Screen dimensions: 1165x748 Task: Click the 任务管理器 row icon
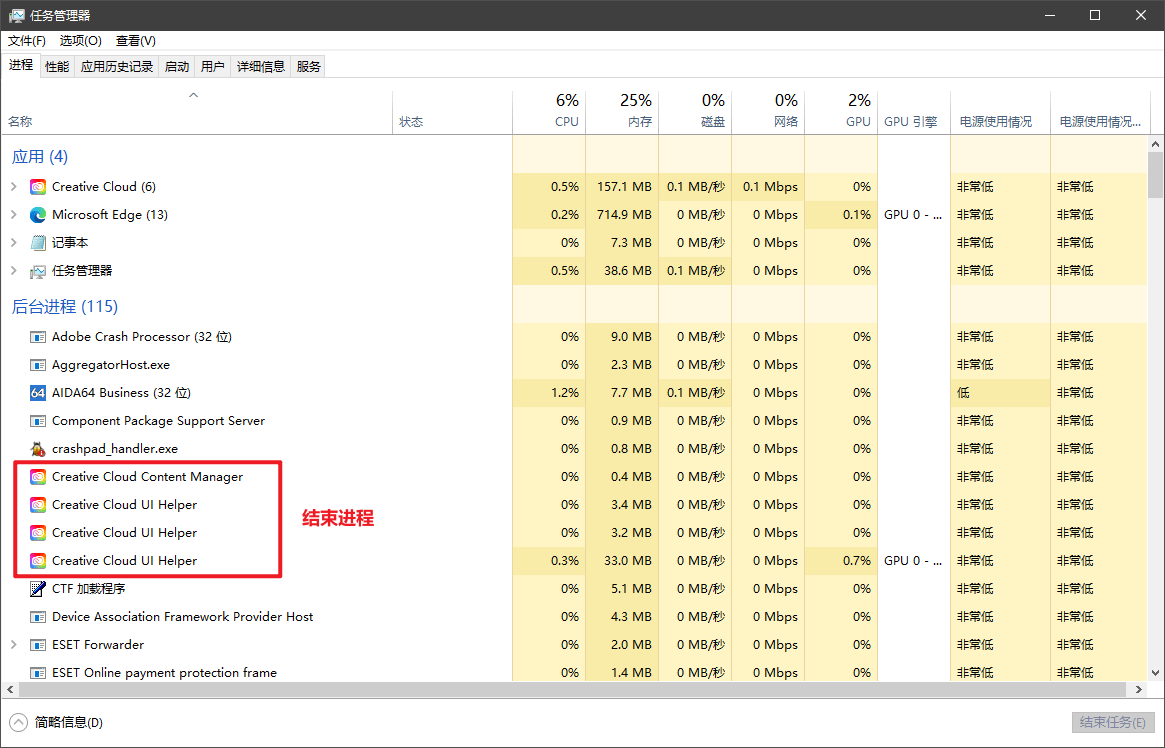pyautogui.click(x=38, y=271)
